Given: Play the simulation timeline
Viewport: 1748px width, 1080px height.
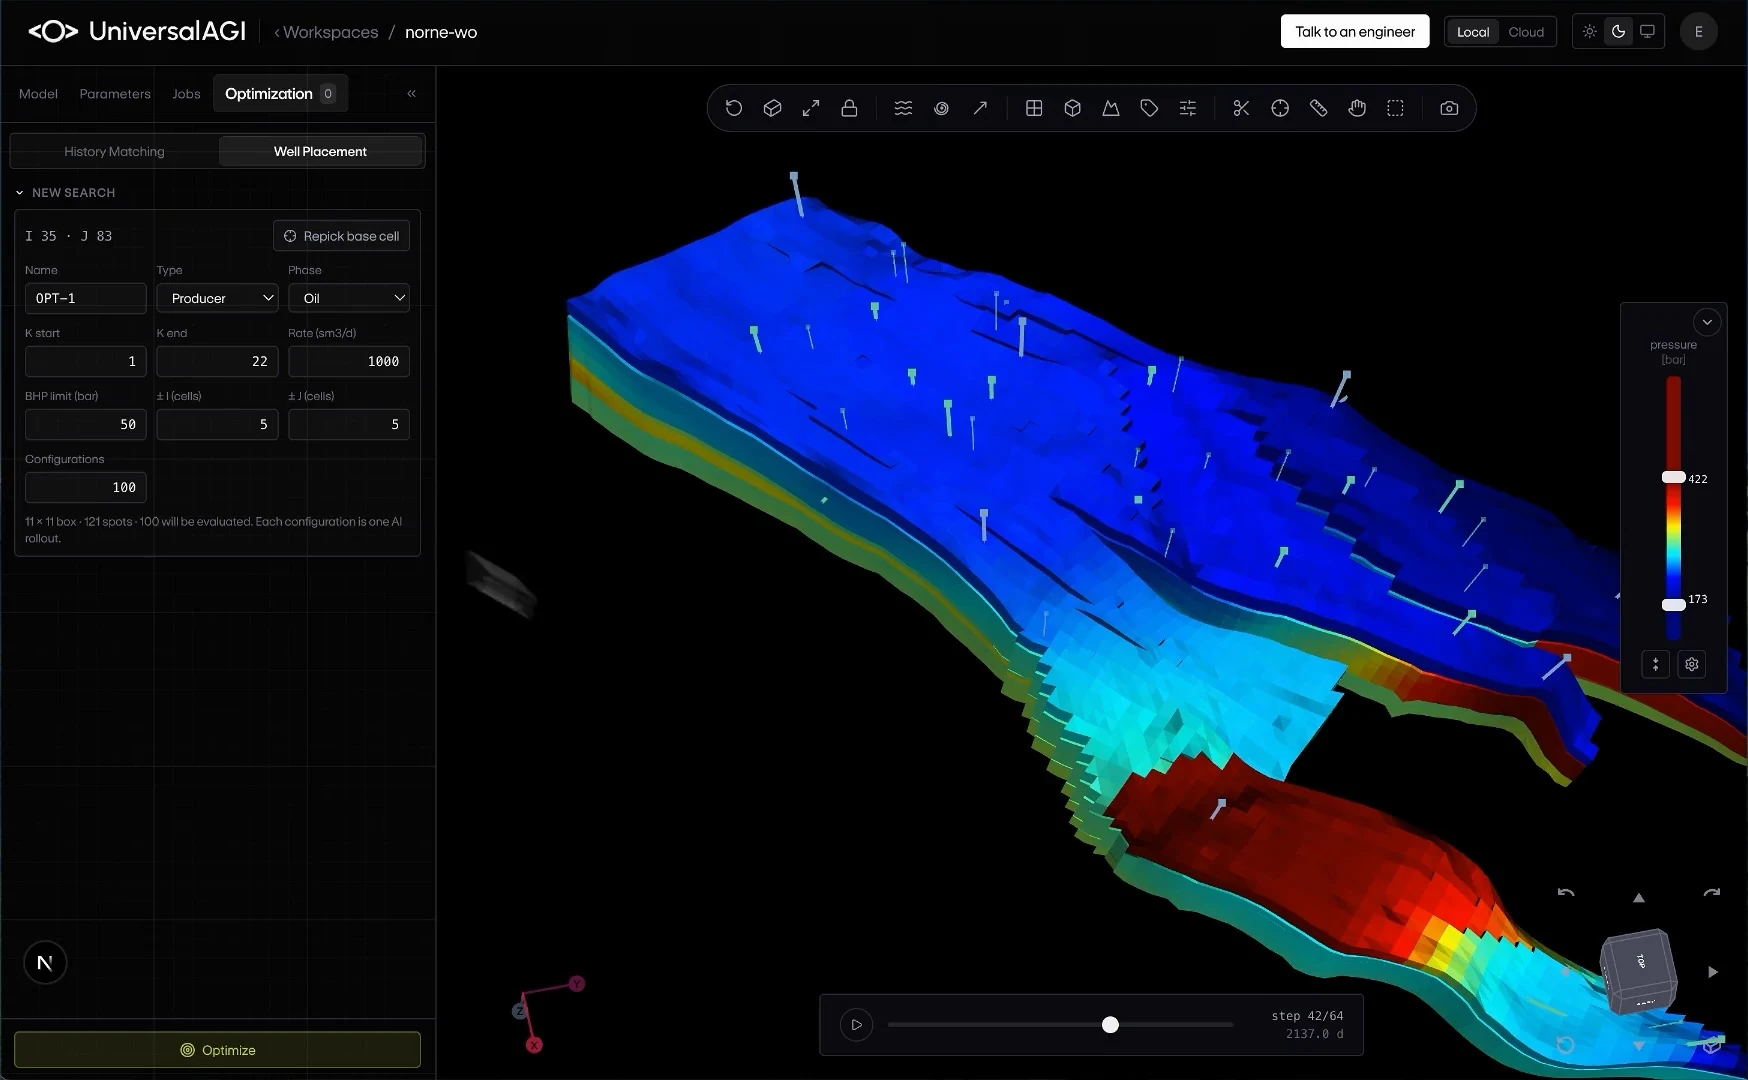Looking at the screenshot, I should click(x=856, y=1025).
